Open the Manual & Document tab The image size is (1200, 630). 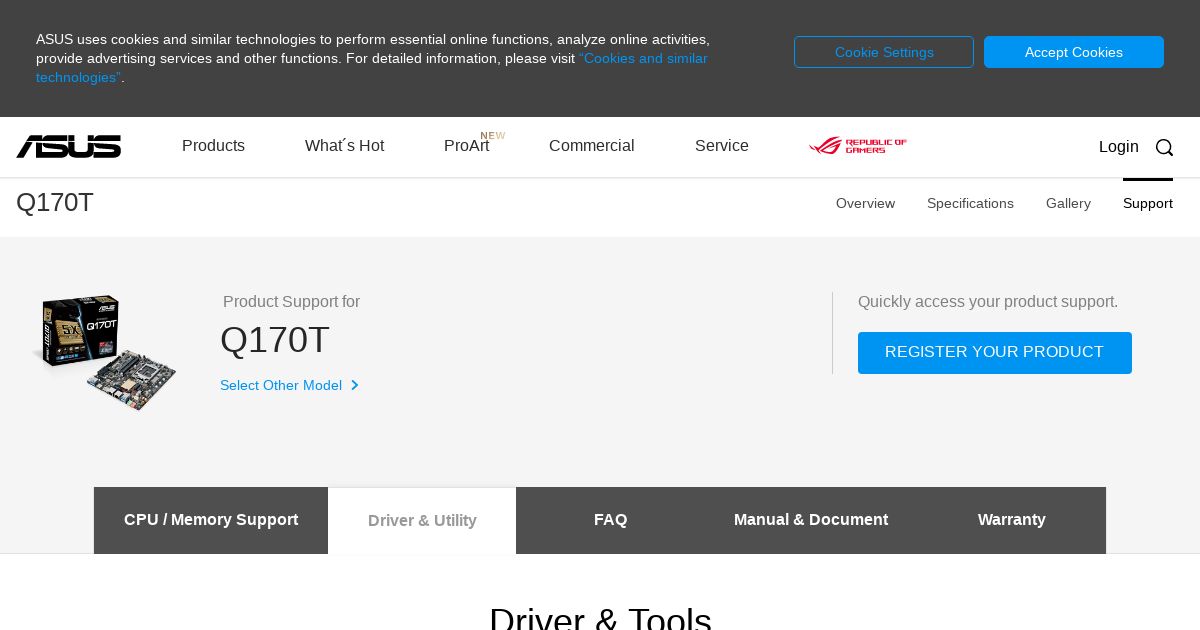[811, 520]
